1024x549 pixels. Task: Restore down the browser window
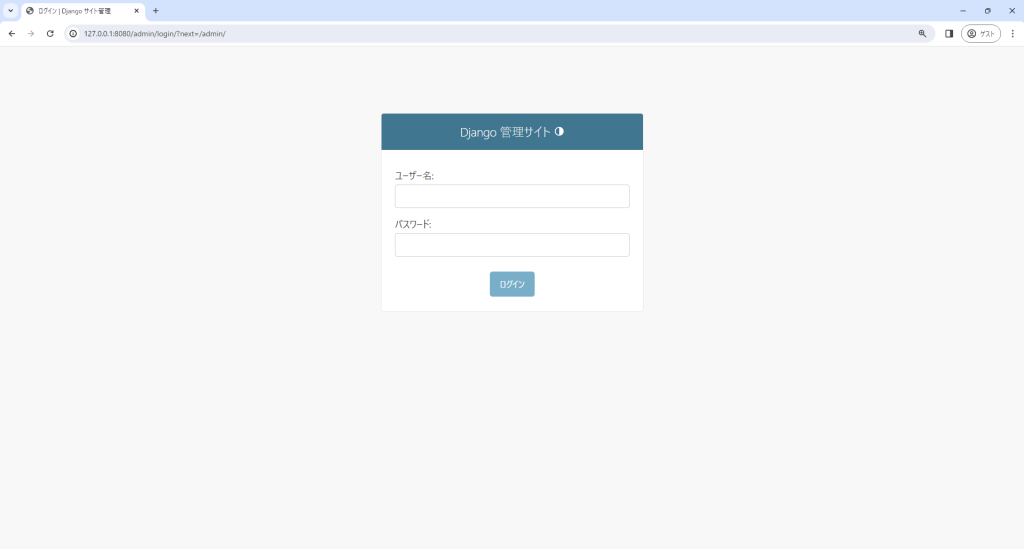(987, 11)
